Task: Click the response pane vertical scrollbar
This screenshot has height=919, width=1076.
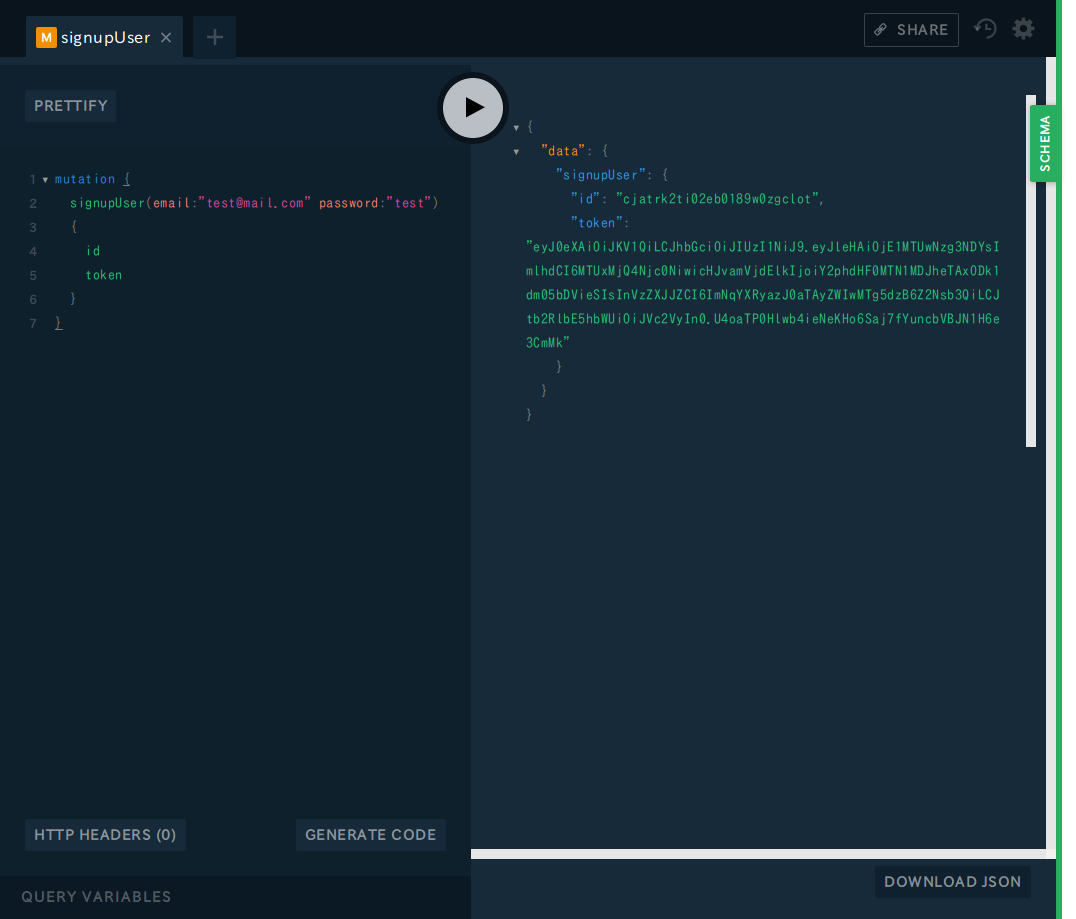Action: tap(1030, 300)
